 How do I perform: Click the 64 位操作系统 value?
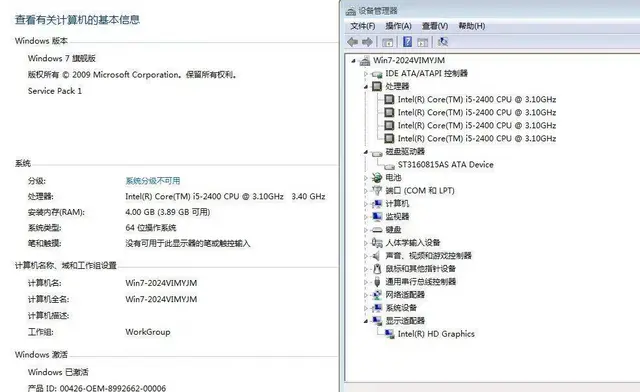click(151, 228)
